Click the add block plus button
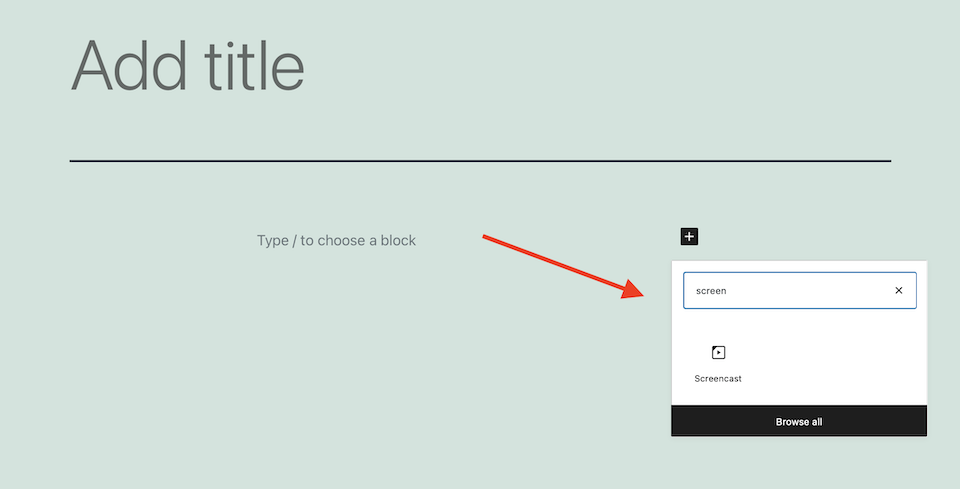Screen dimensions: 960x489 coord(689,237)
